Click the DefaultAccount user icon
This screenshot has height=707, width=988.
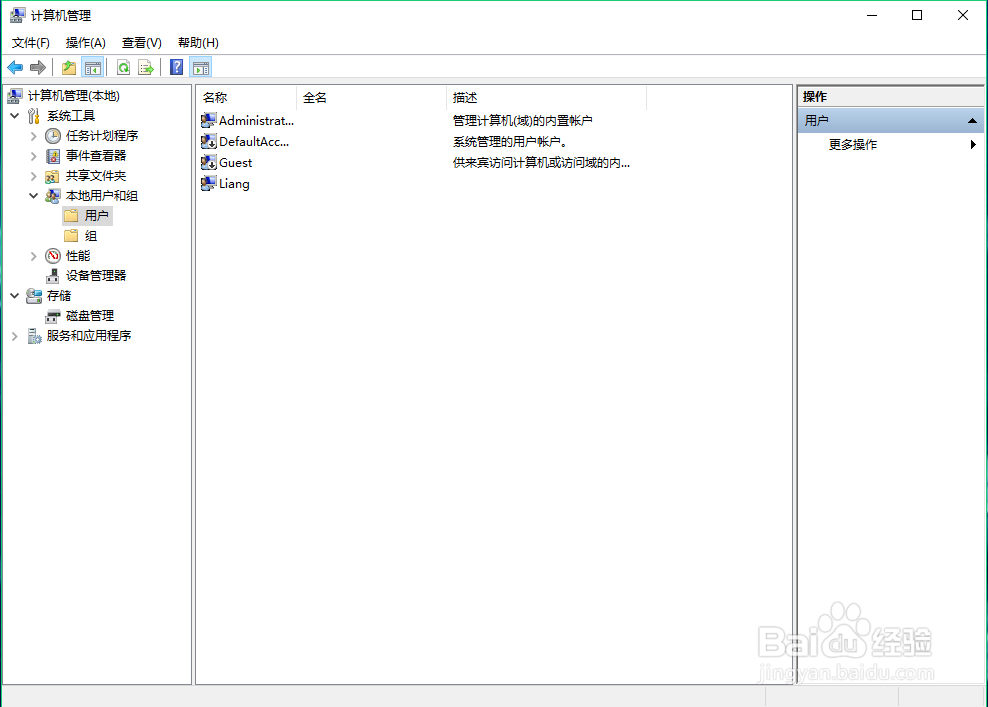click(209, 141)
